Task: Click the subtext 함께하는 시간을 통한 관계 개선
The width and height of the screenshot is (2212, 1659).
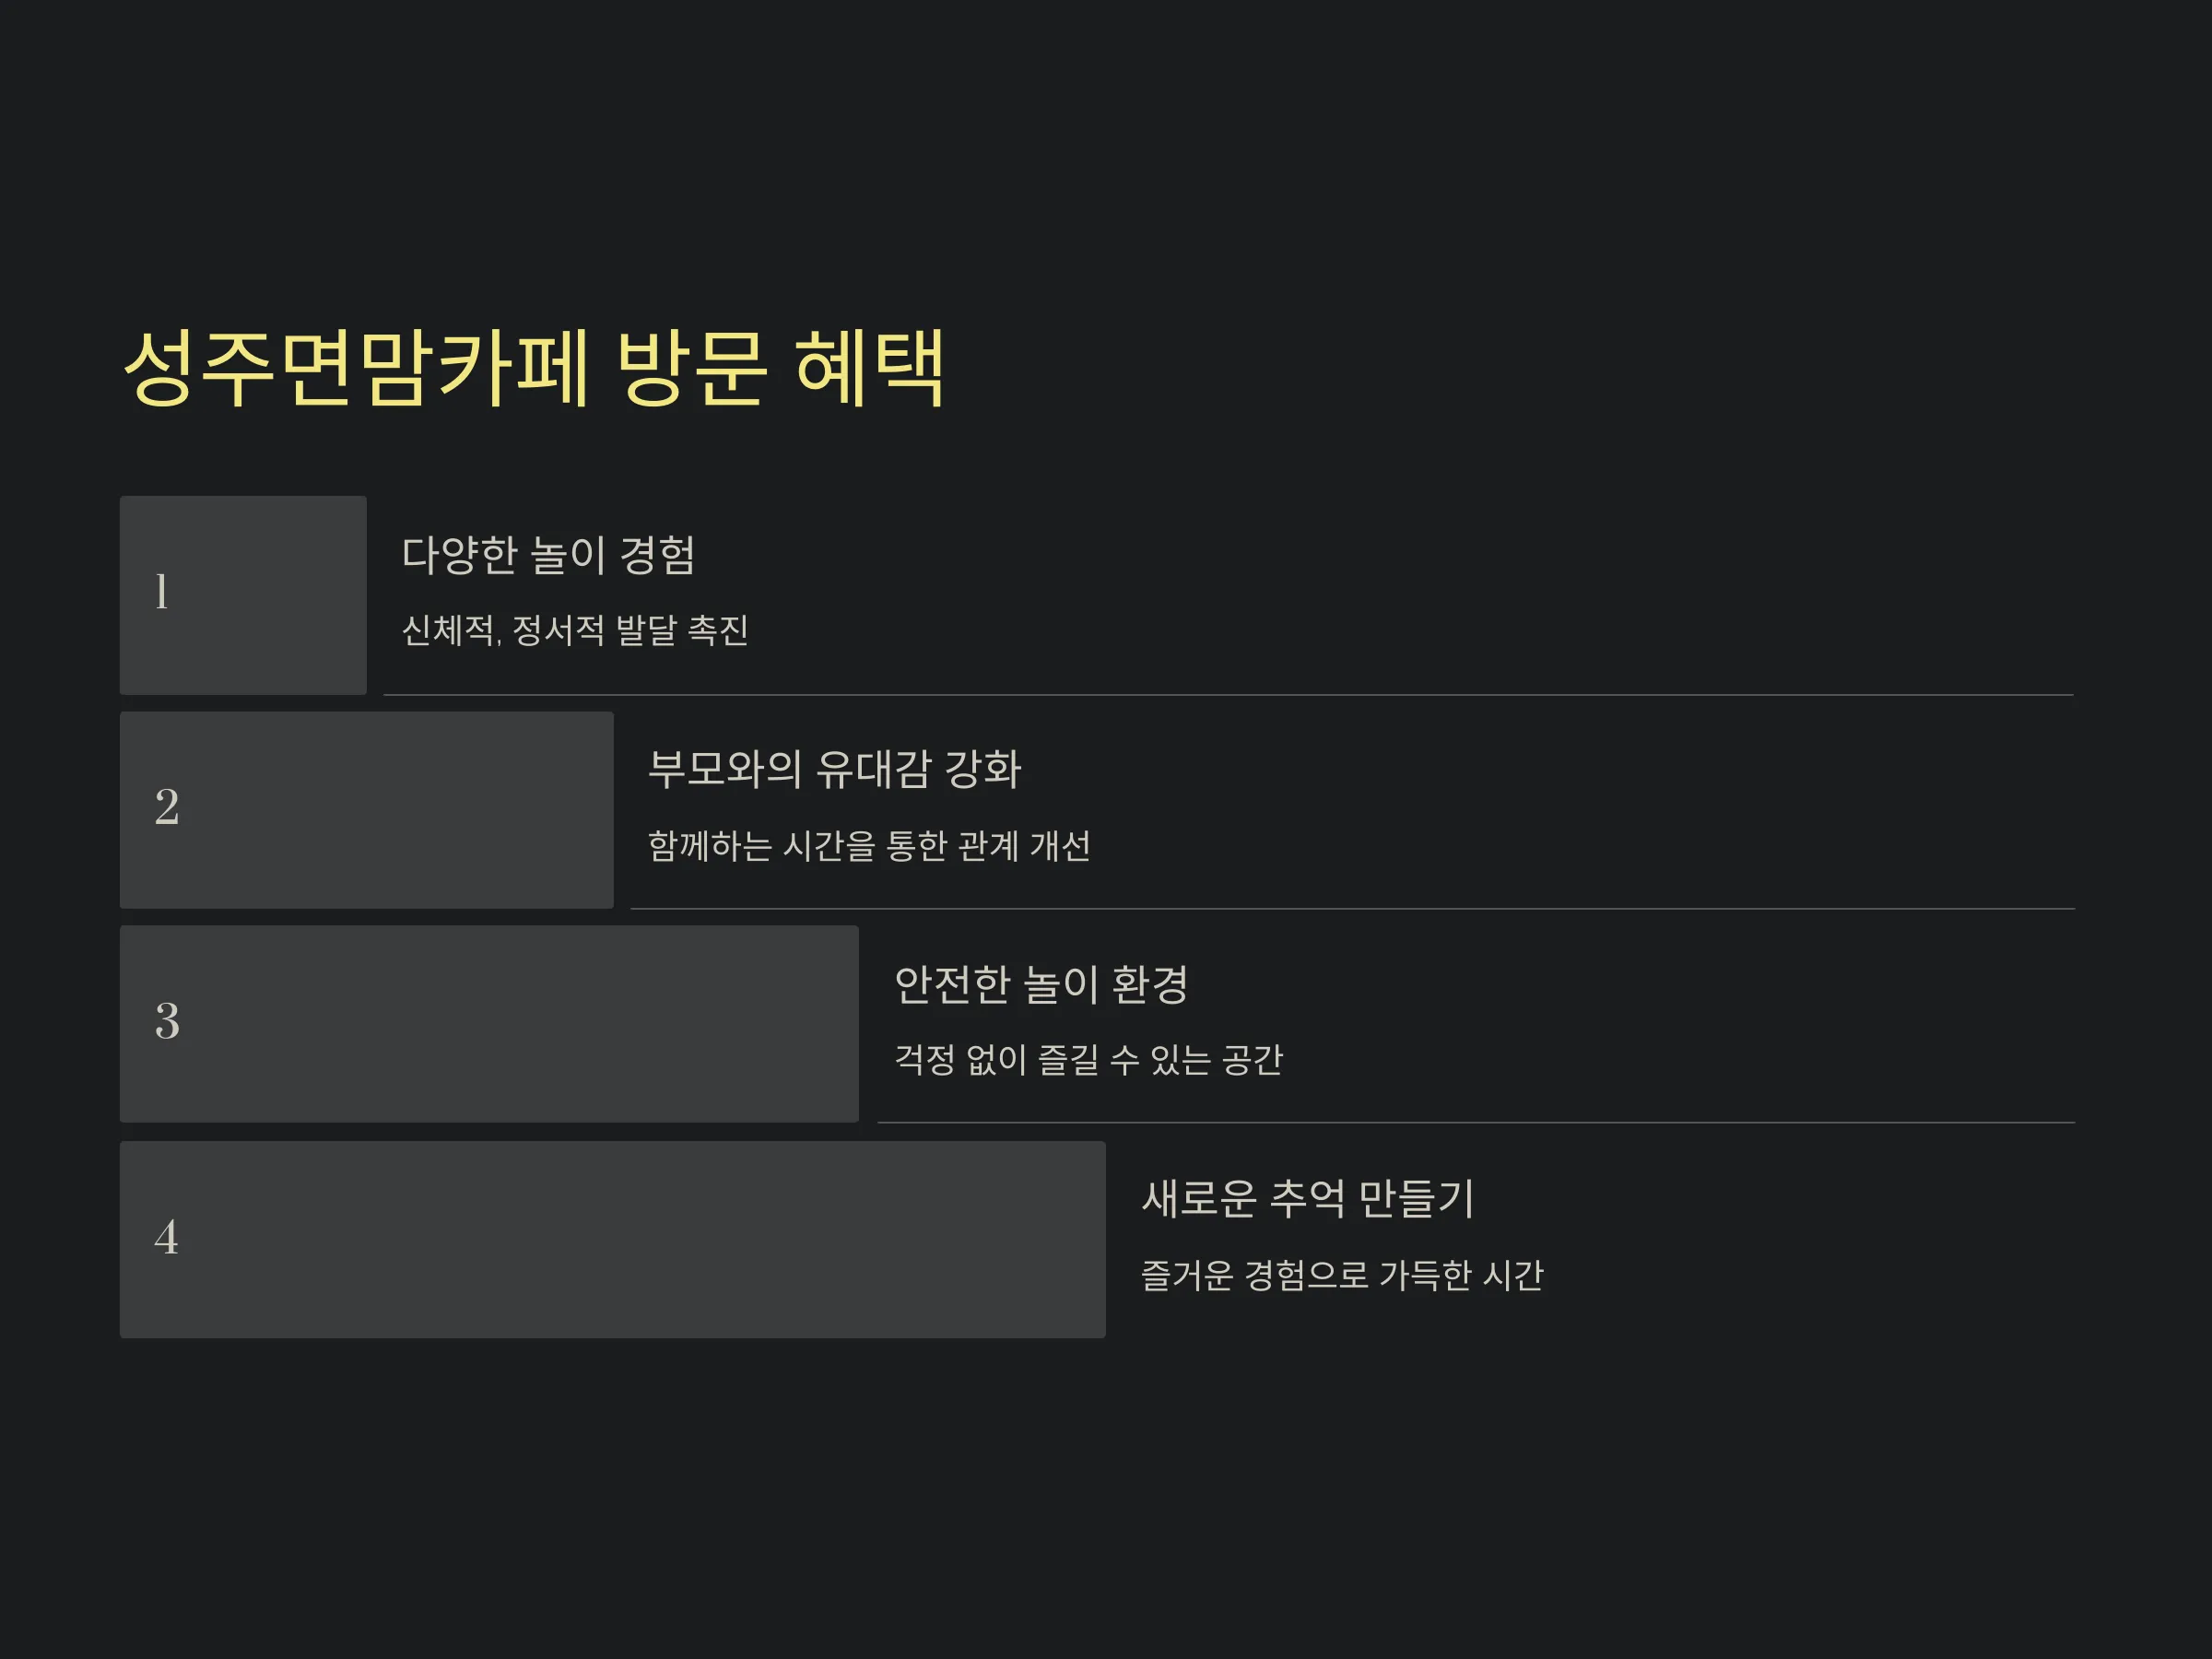Action: (869, 846)
